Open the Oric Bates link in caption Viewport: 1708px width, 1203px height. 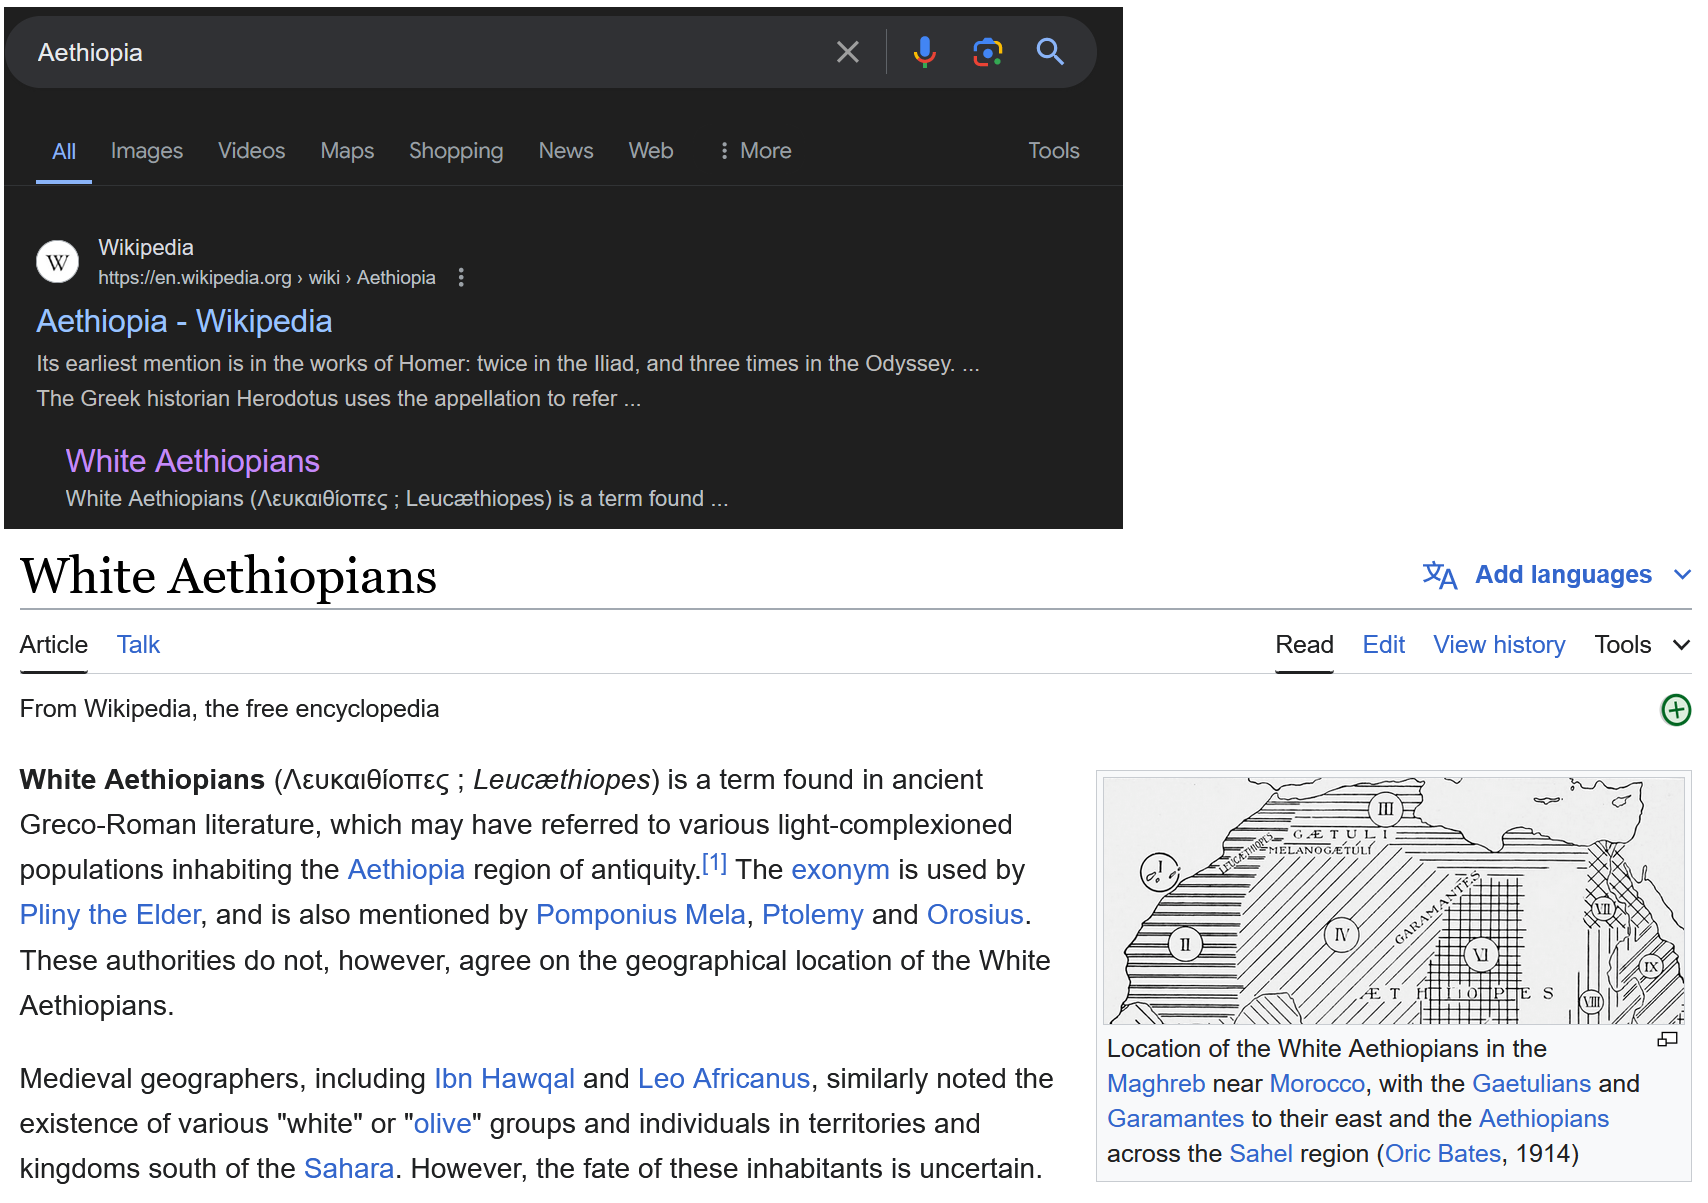1443,1154
